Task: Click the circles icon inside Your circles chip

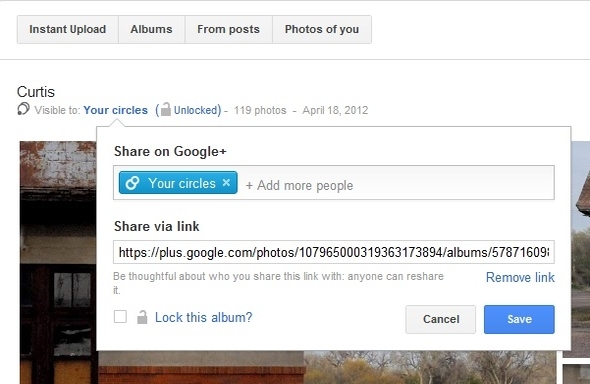Action: tap(132, 183)
